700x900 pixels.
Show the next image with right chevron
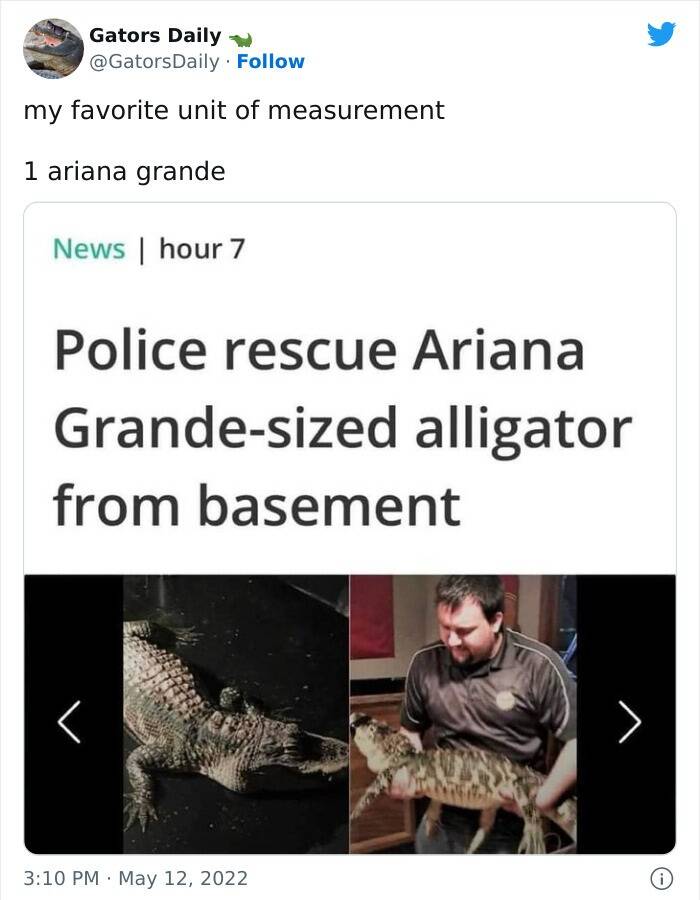point(629,721)
